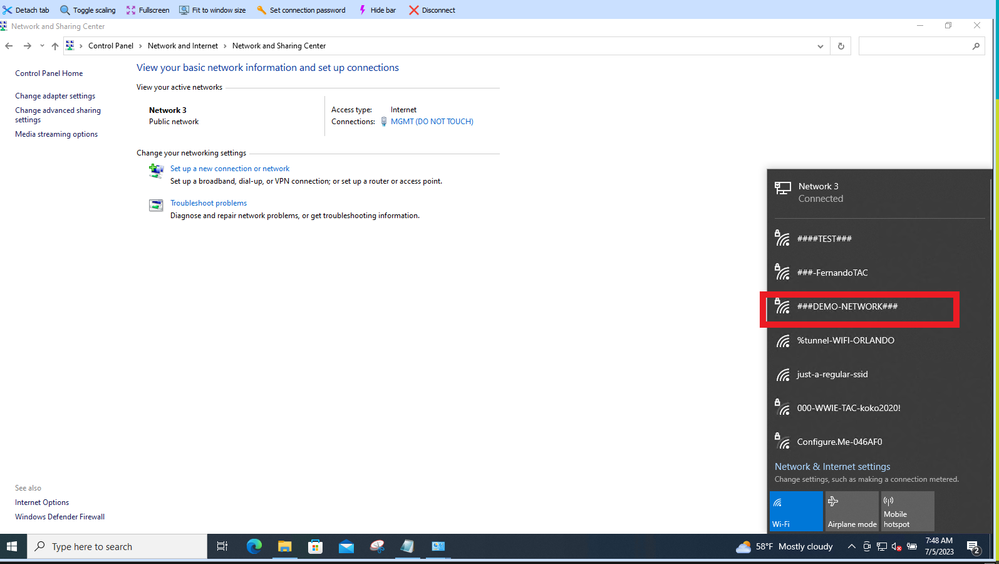Show hidden system tray icons
Image resolution: width=999 pixels, height=564 pixels.
click(x=852, y=547)
